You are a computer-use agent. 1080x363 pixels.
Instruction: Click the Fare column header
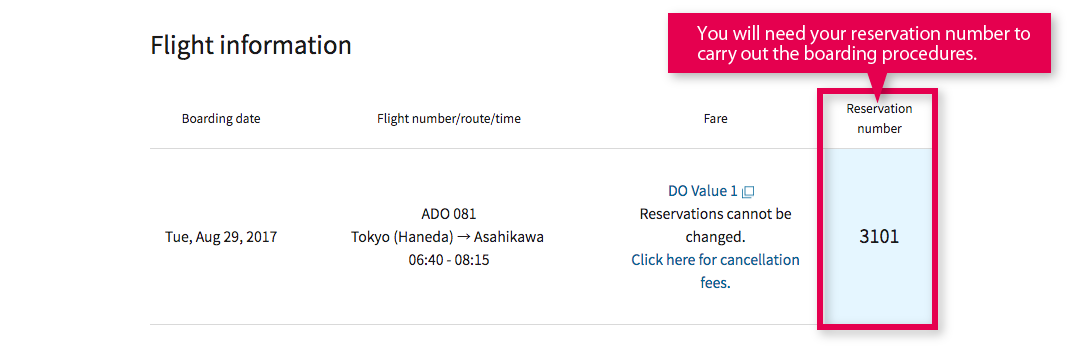pyautogui.click(x=715, y=118)
